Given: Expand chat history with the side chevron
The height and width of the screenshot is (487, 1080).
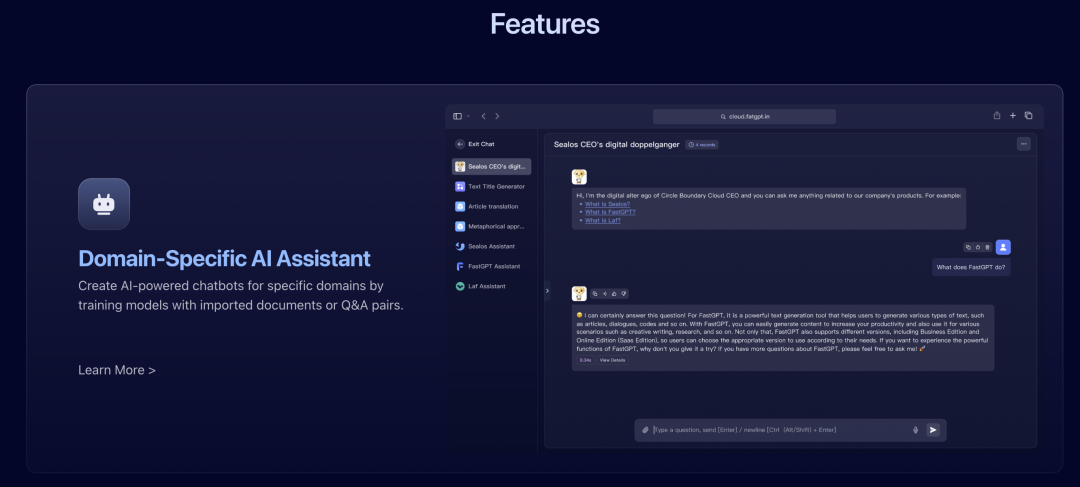Looking at the screenshot, I should pyautogui.click(x=548, y=291).
